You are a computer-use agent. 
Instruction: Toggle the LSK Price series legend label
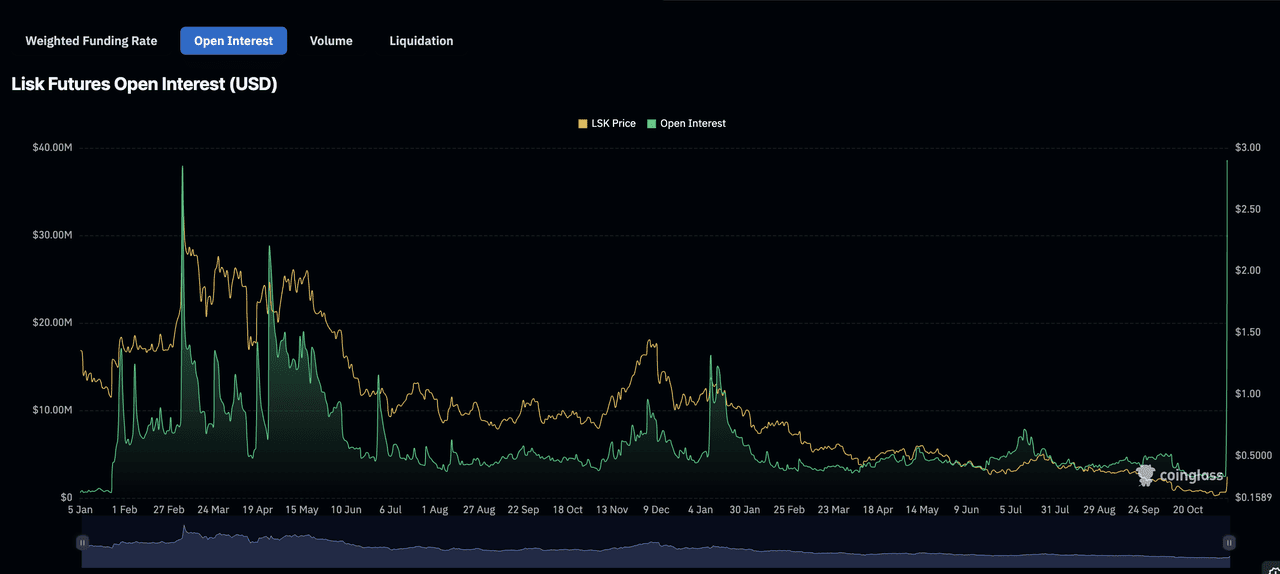(x=613, y=124)
